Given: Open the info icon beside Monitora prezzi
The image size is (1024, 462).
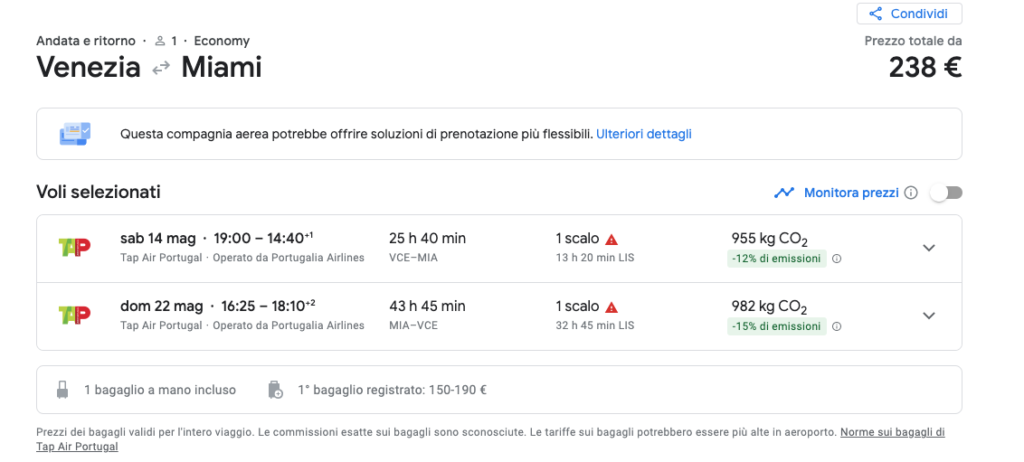Looking at the screenshot, I should tap(912, 193).
